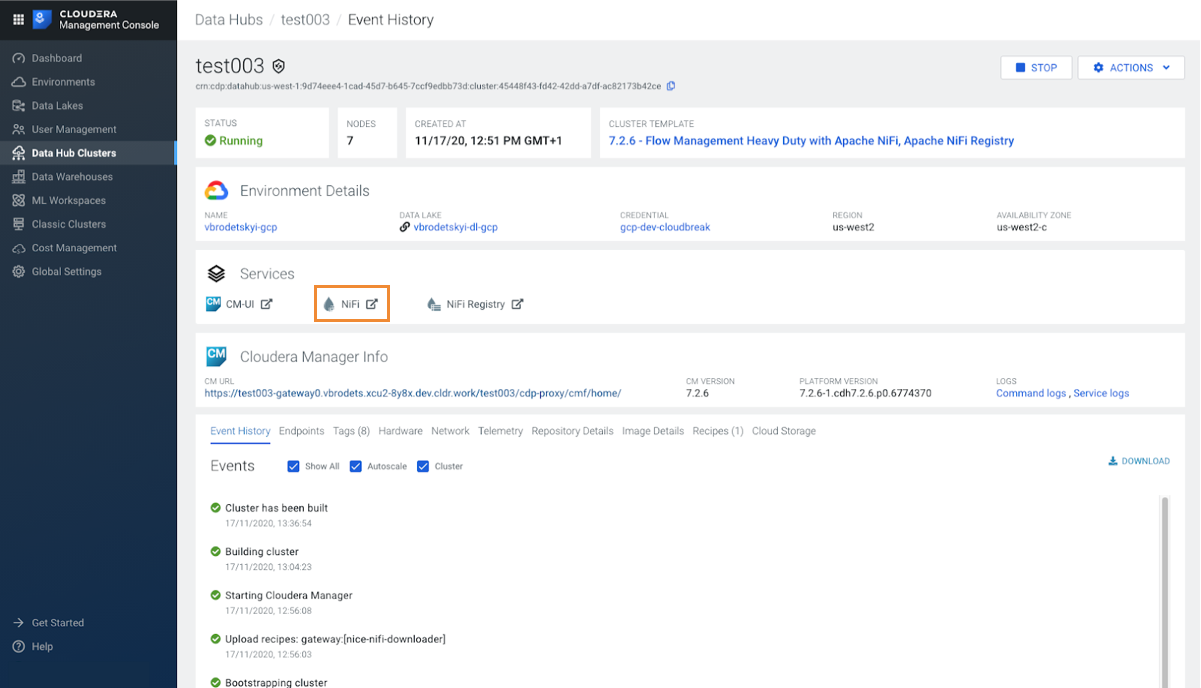
Task: Open NiFi Registry service link
Action: coord(475,304)
